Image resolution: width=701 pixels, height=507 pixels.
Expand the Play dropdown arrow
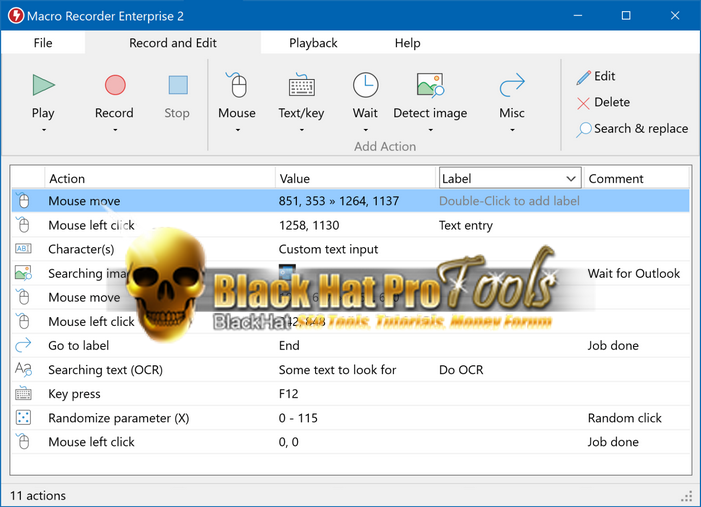[44, 130]
